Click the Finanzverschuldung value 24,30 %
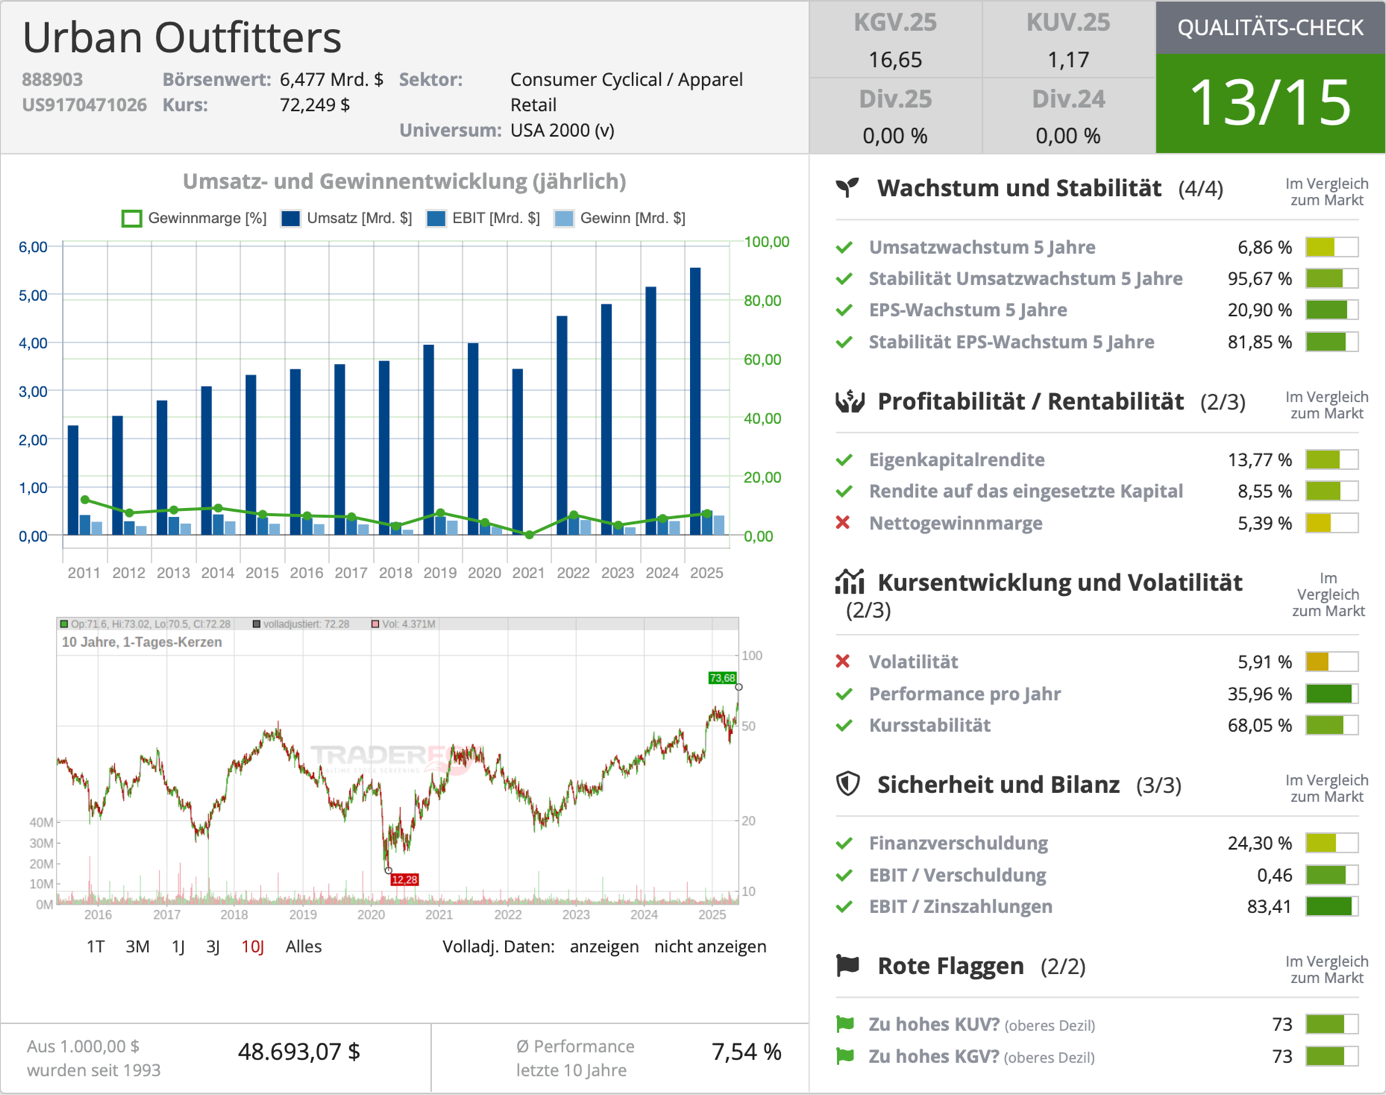1386x1095 pixels. pos(1260,843)
